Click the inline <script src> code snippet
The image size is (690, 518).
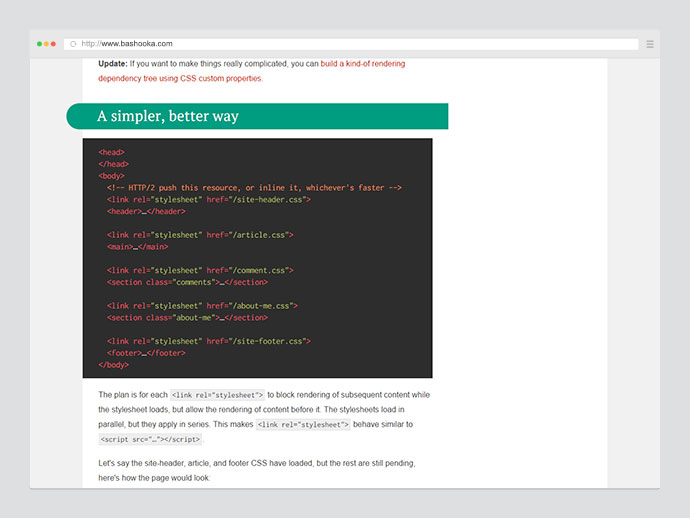click(150, 439)
